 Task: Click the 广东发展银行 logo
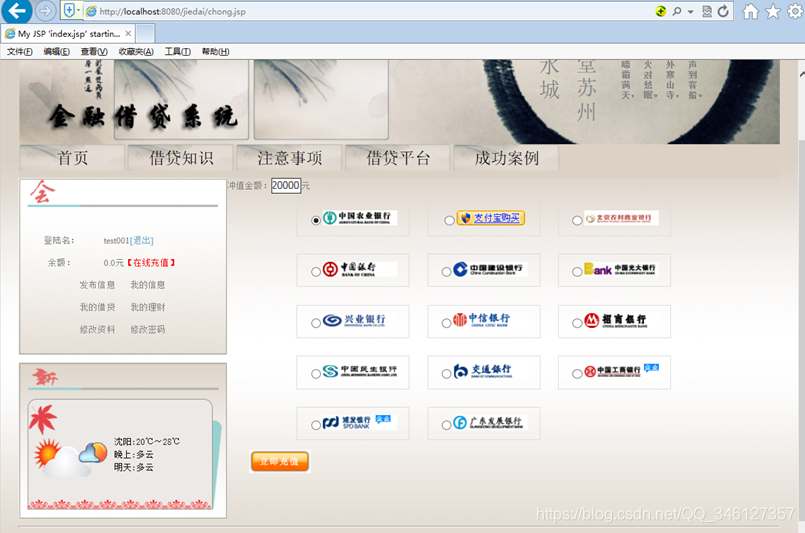tap(490, 422)
